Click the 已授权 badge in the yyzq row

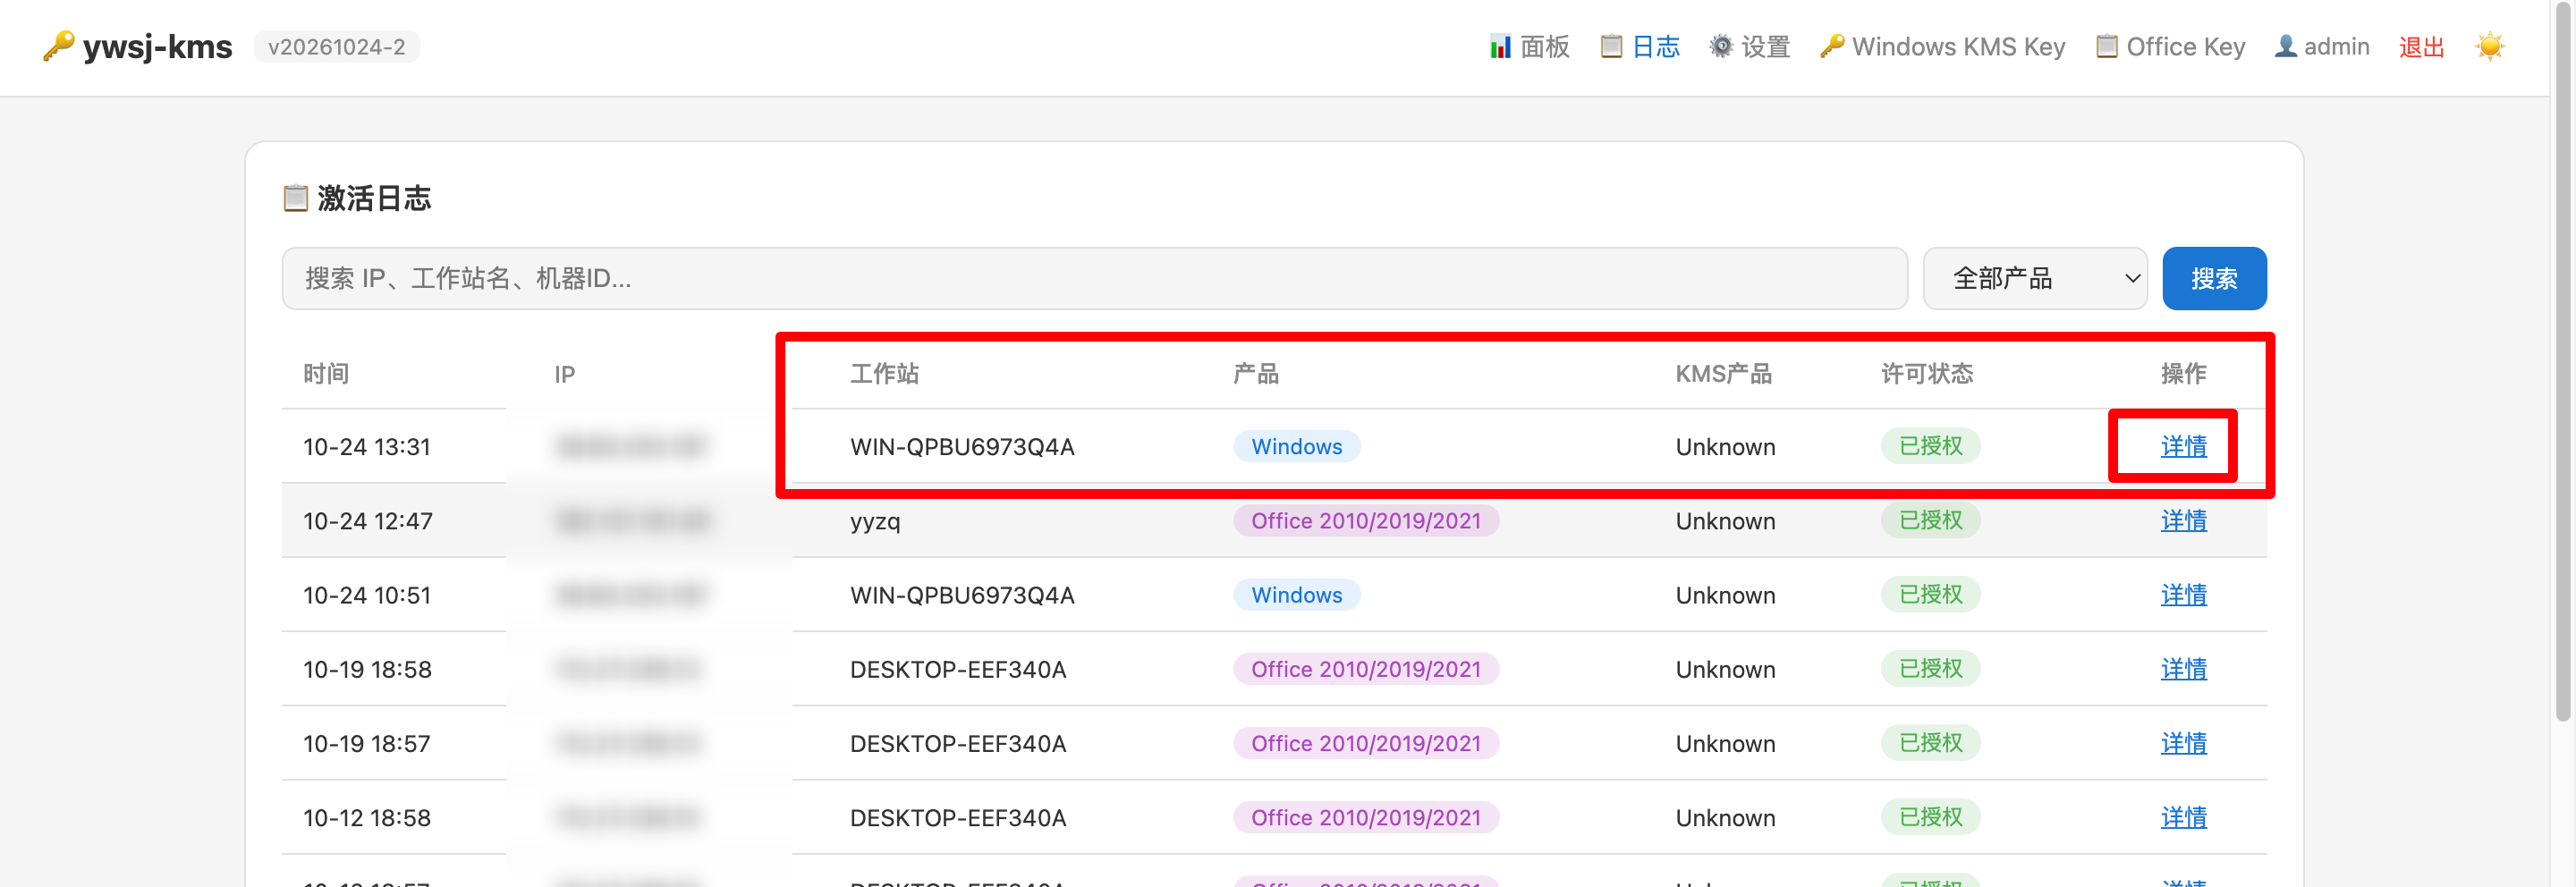pos(1930,521)
